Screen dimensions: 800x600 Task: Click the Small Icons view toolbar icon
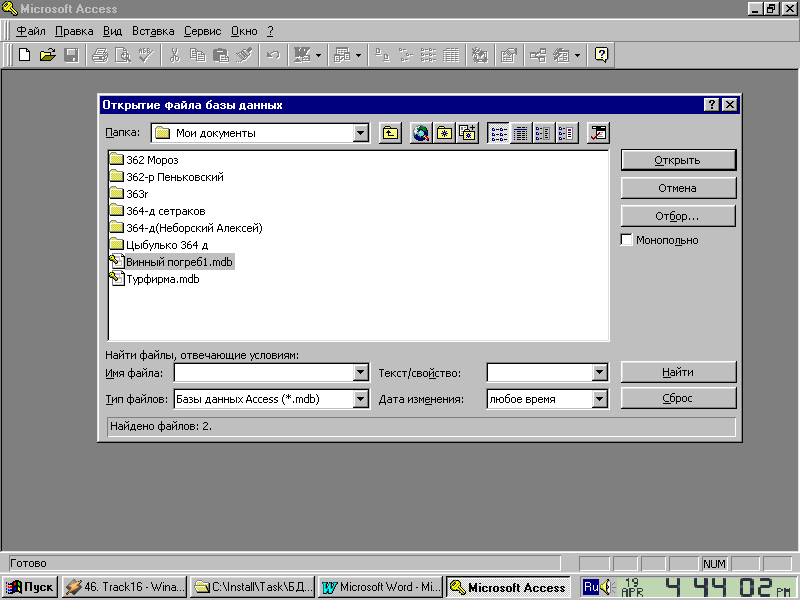pos(405,55)
